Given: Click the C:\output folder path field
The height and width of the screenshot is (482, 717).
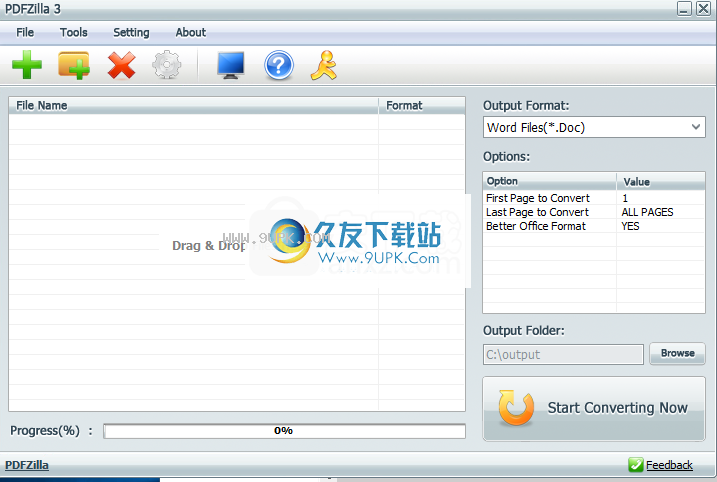Looking at the screenshot, I should (x=563, y=354).
